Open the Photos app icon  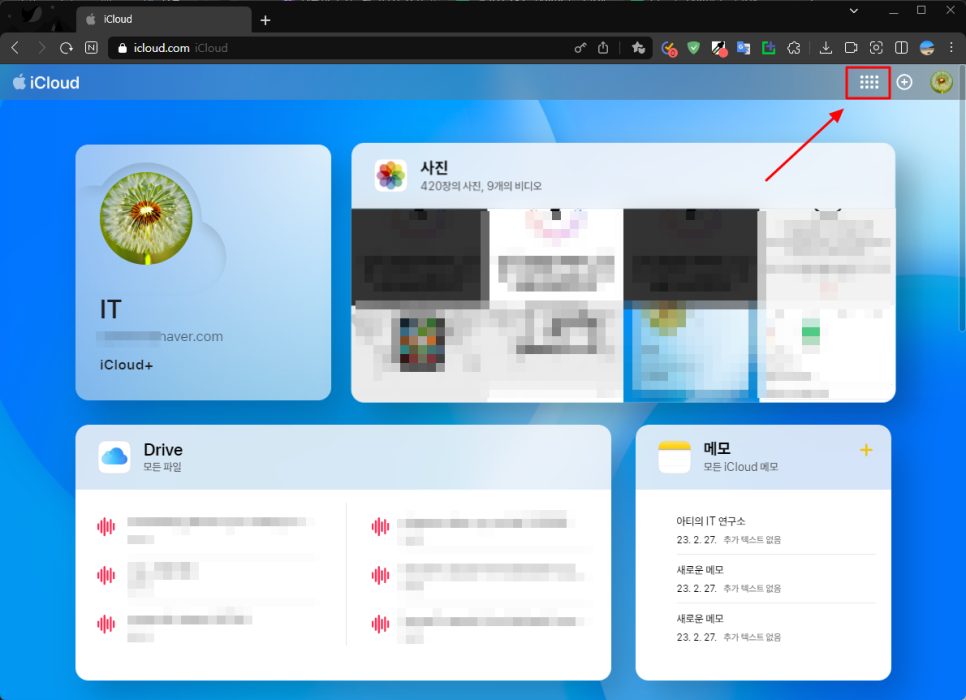pos(391,176)
